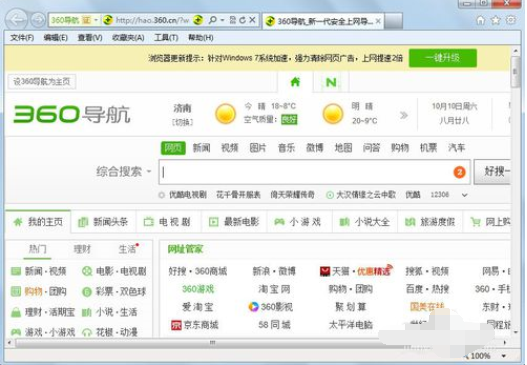Image resolution: width=527 pixels, height=365 pixels.
Task: Select the 理财 sidebar tab
Action: click(x=82, y=249)
